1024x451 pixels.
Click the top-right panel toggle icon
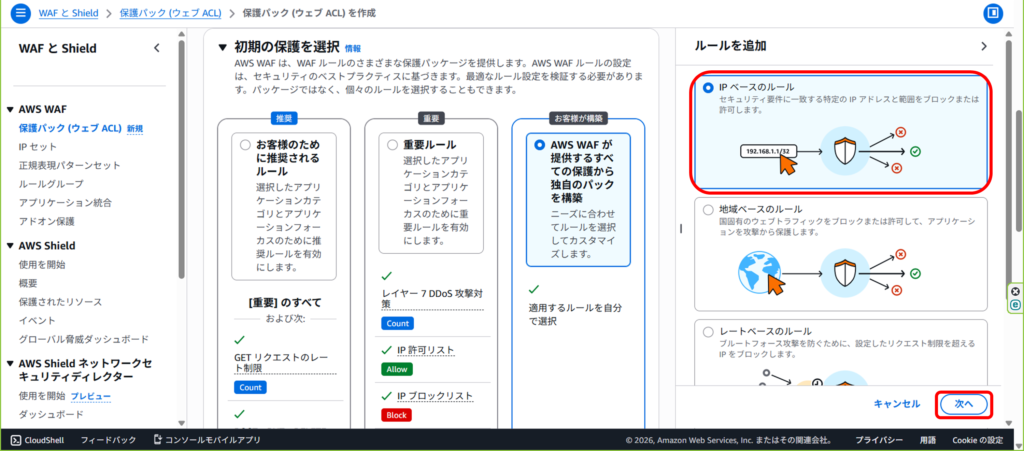[993, 14]
